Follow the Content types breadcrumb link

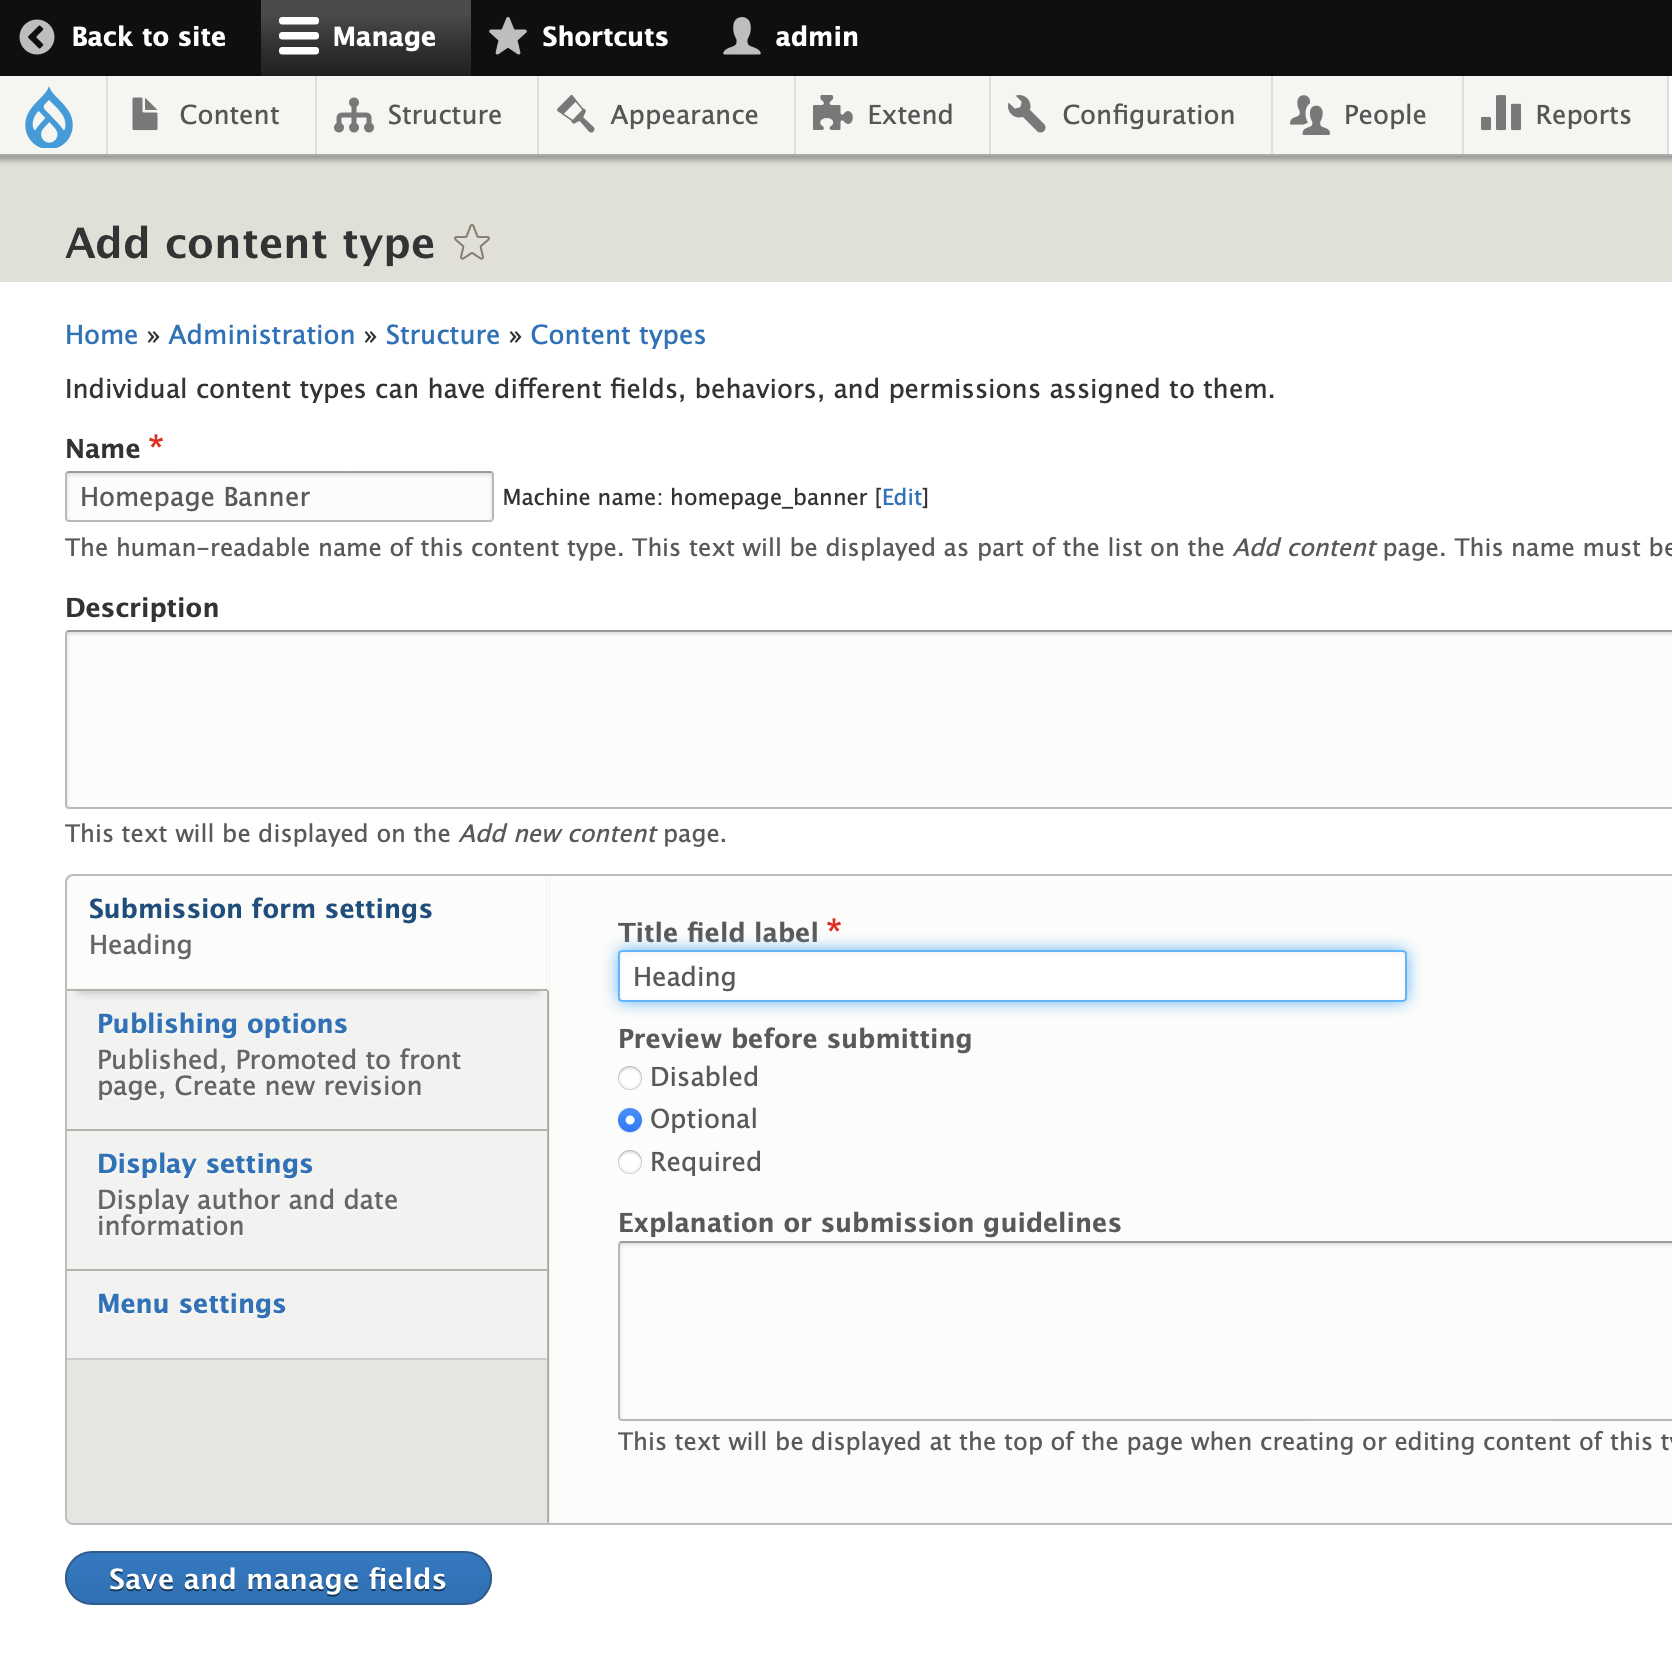pos(618,335)
